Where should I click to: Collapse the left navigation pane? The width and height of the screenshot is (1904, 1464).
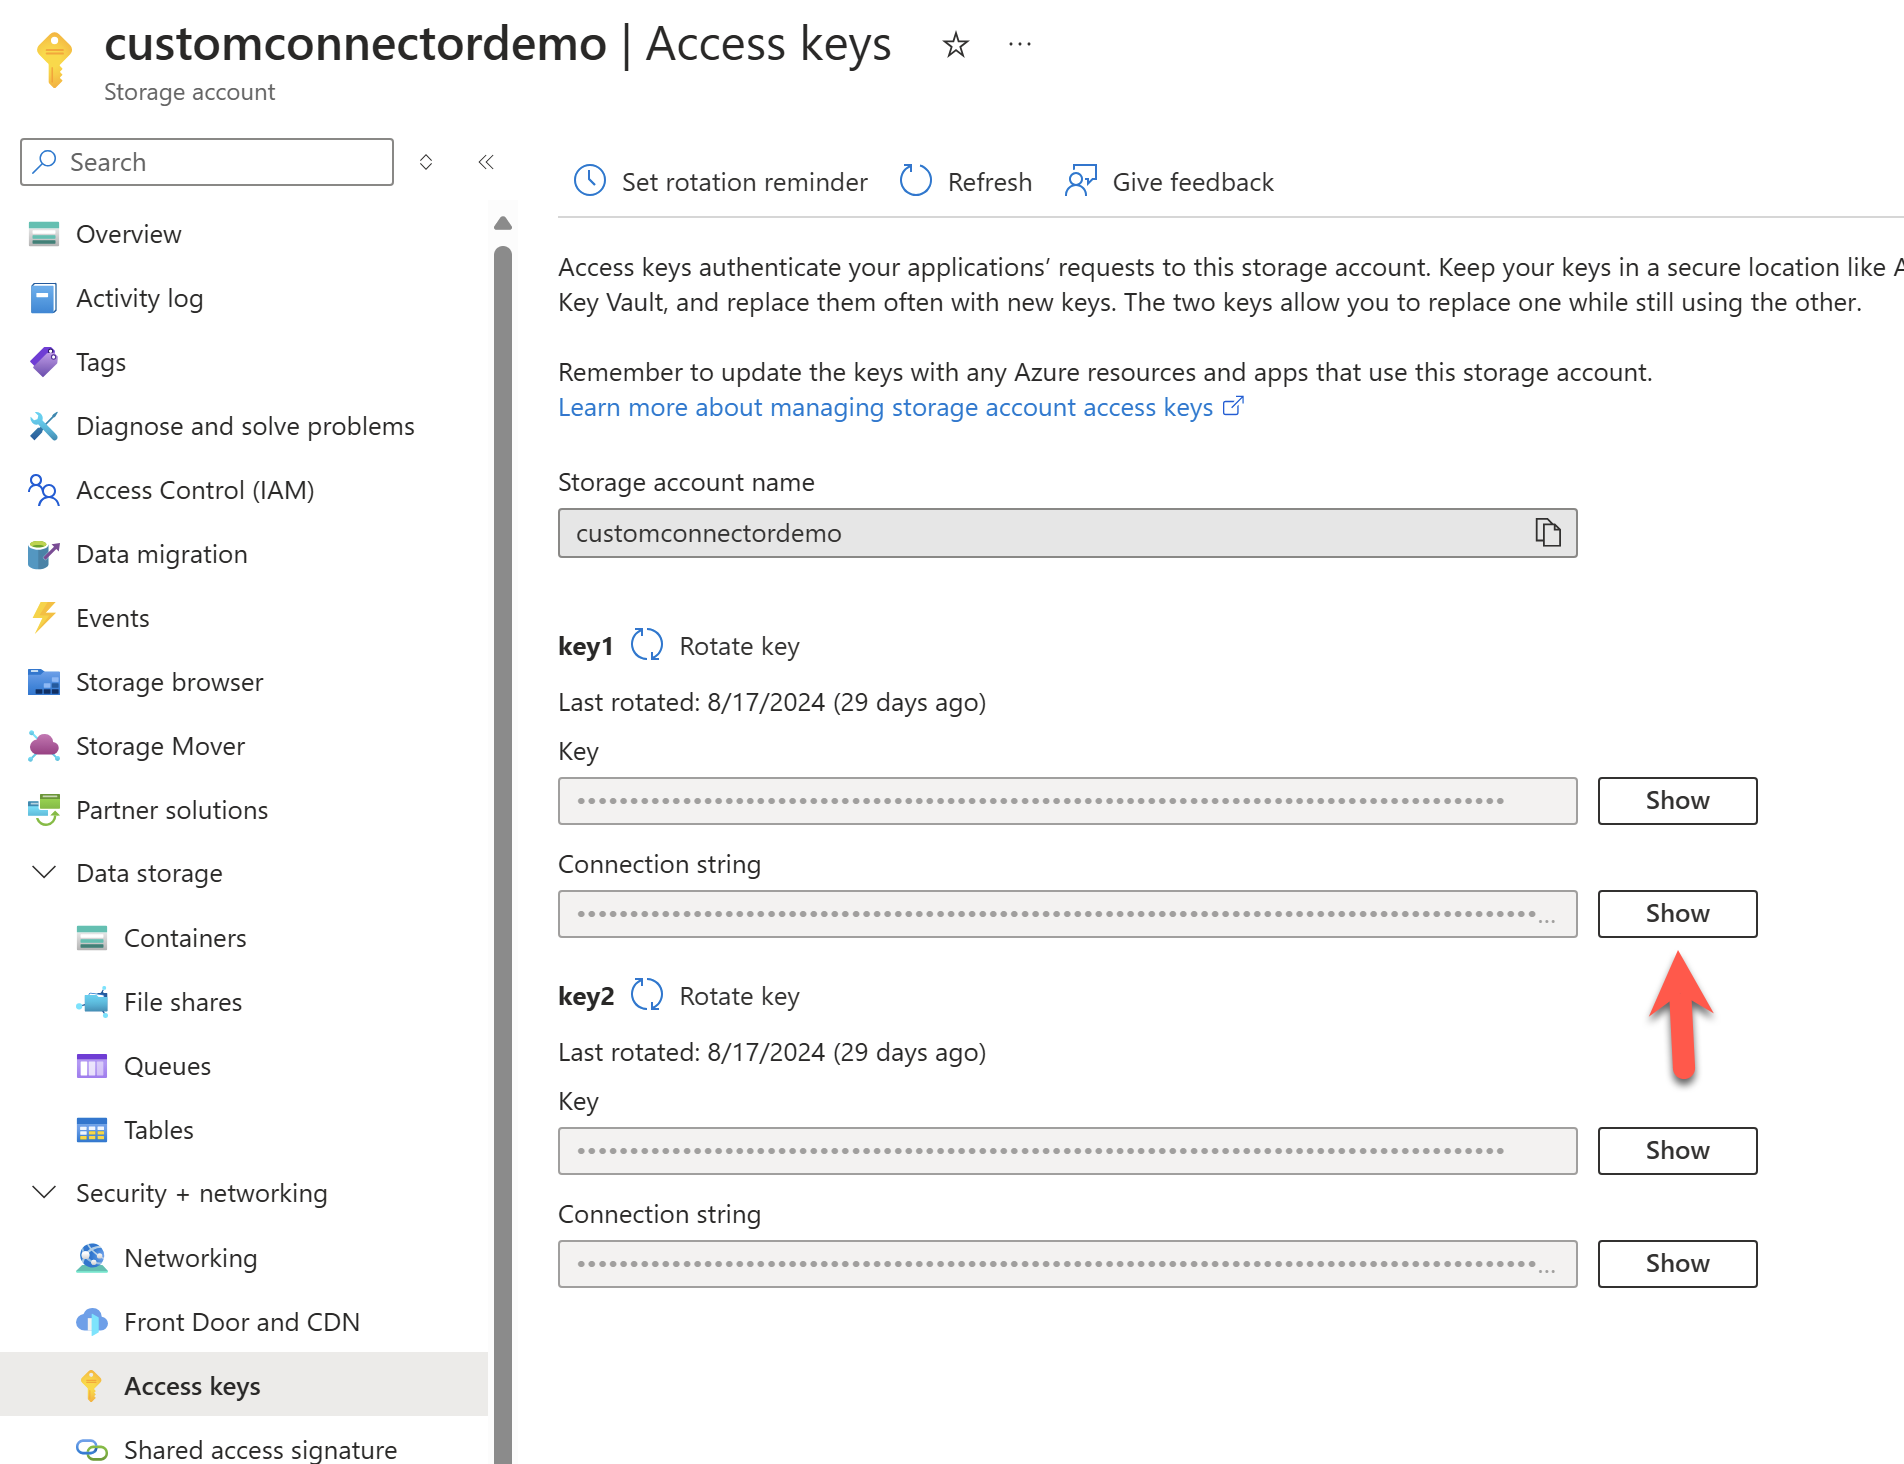tap(486, 162)
